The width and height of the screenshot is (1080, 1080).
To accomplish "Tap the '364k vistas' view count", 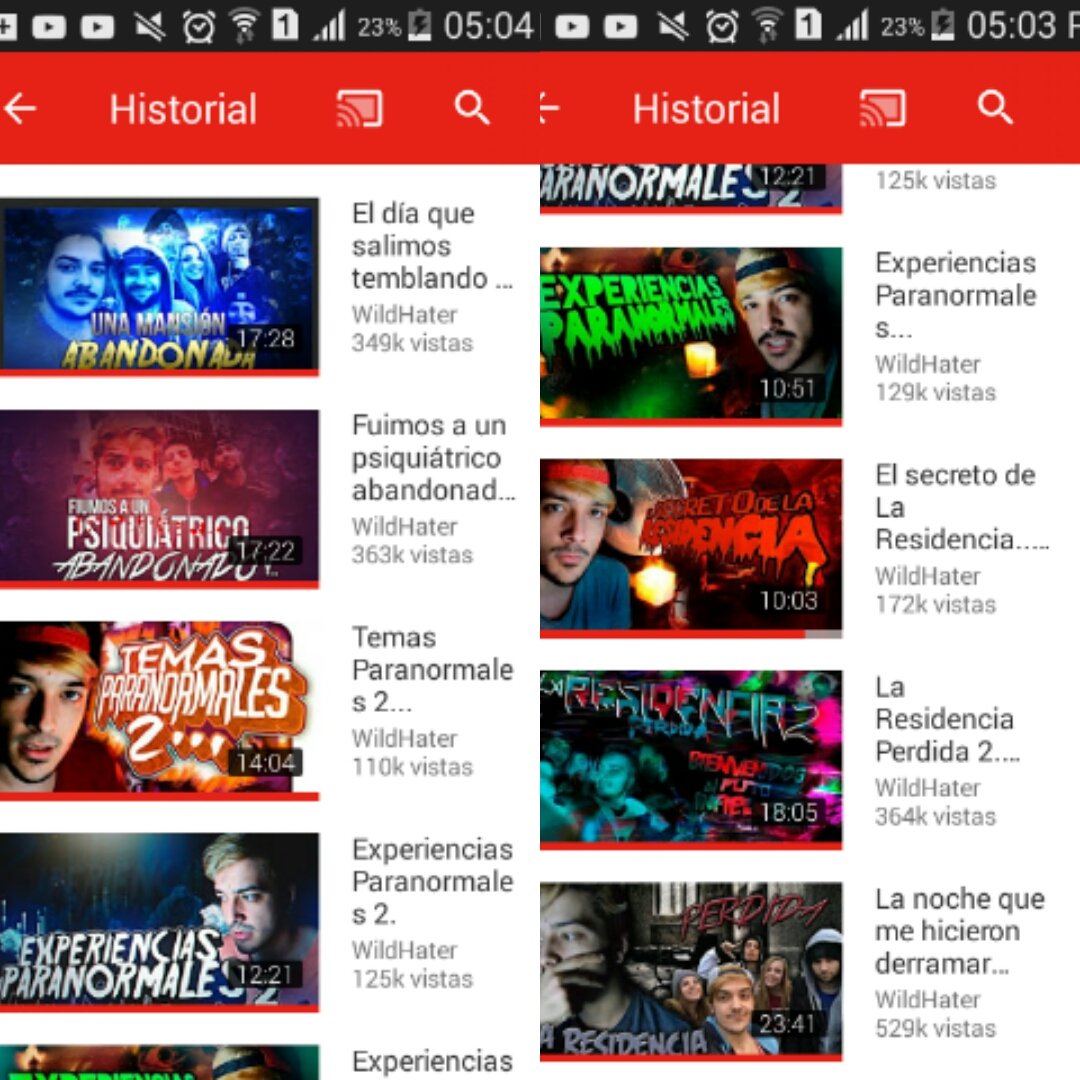I will (x=935, y=817).
